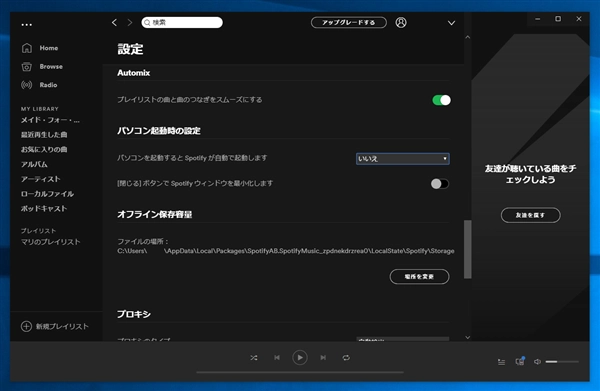This screenshot has height=391, width=600.
Task: Open メイド・フォー library item
Action: point(50,120)
